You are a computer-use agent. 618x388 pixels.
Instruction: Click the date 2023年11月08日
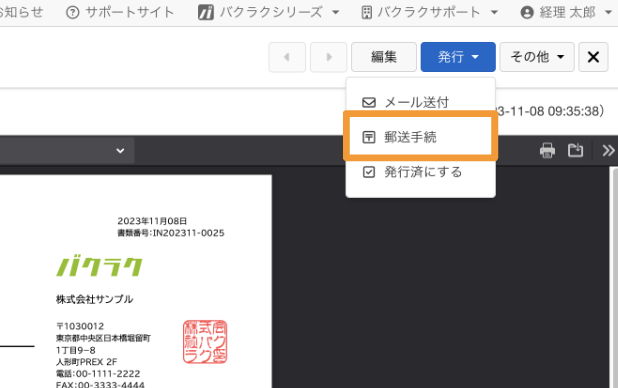(x=152, y=221)
